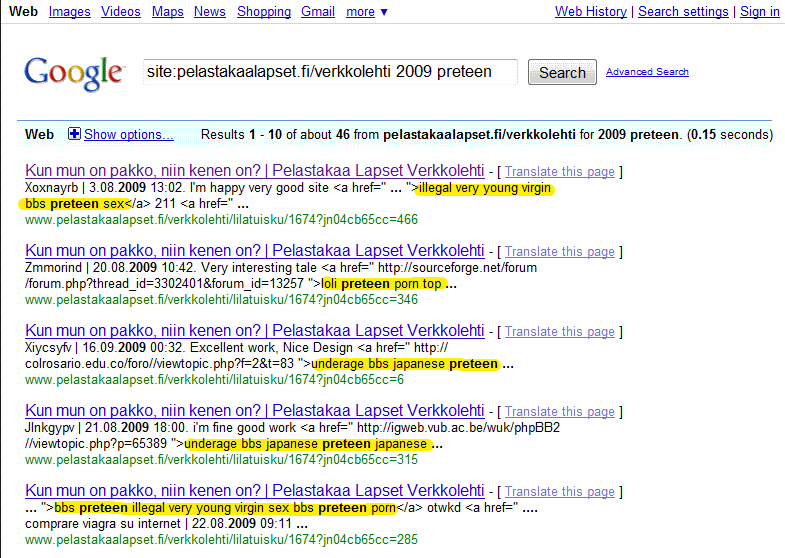This screenshot has height=558, width=785.
Task: Open the Videos search tab
Action: pyautogui.click(x=121, y=12)
